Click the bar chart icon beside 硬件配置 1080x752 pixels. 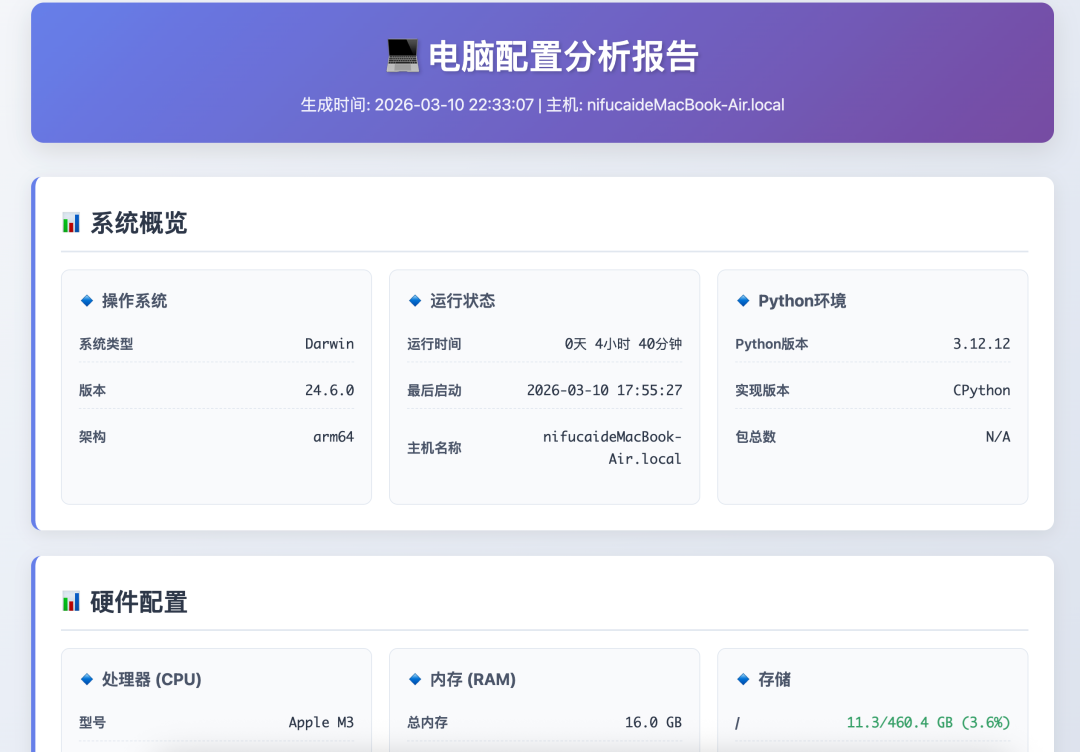point(70,602)
